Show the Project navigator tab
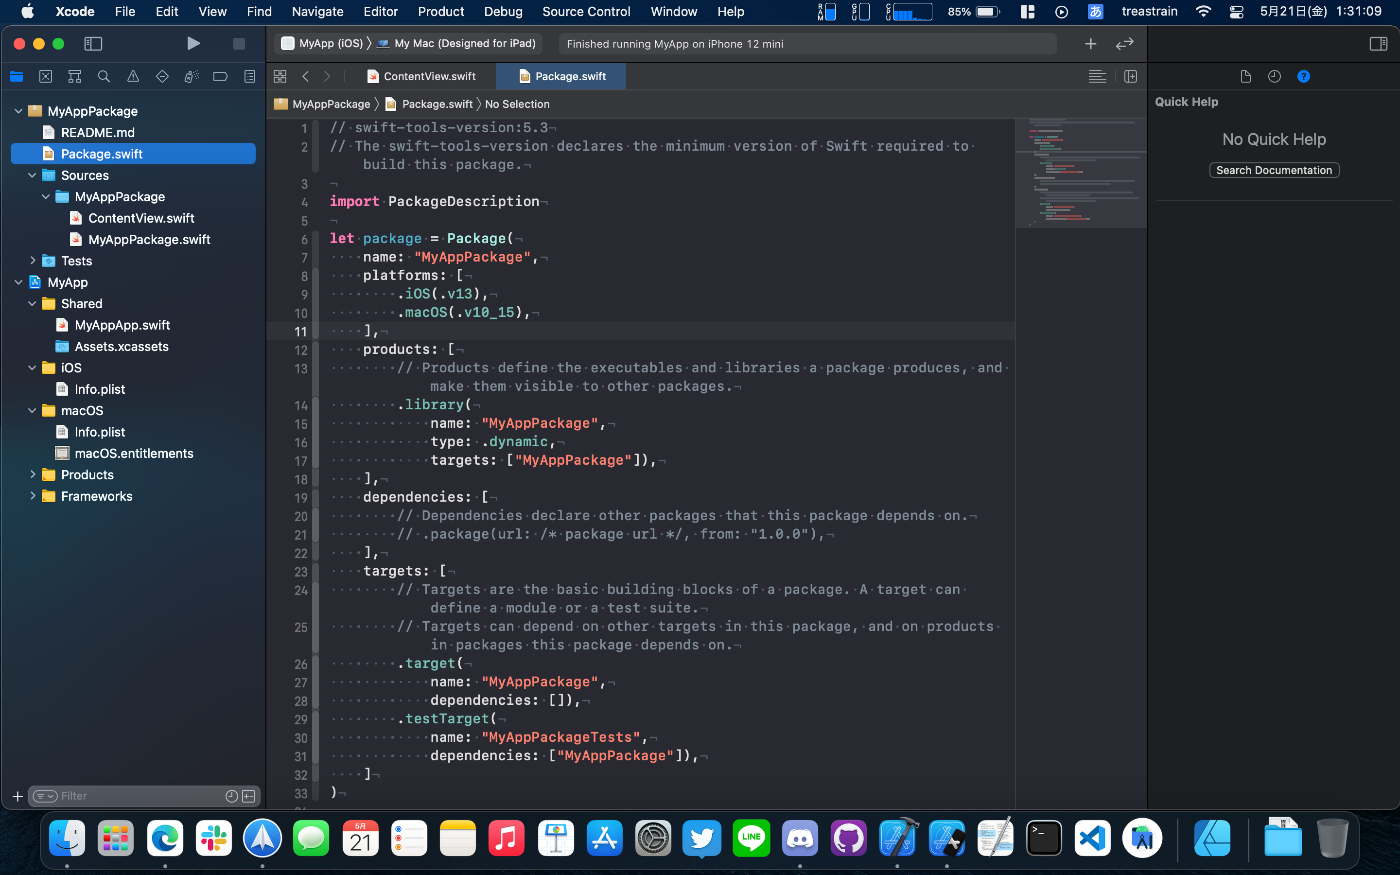The width and height of the screenshot is (1400, 875). coord(16,76)
